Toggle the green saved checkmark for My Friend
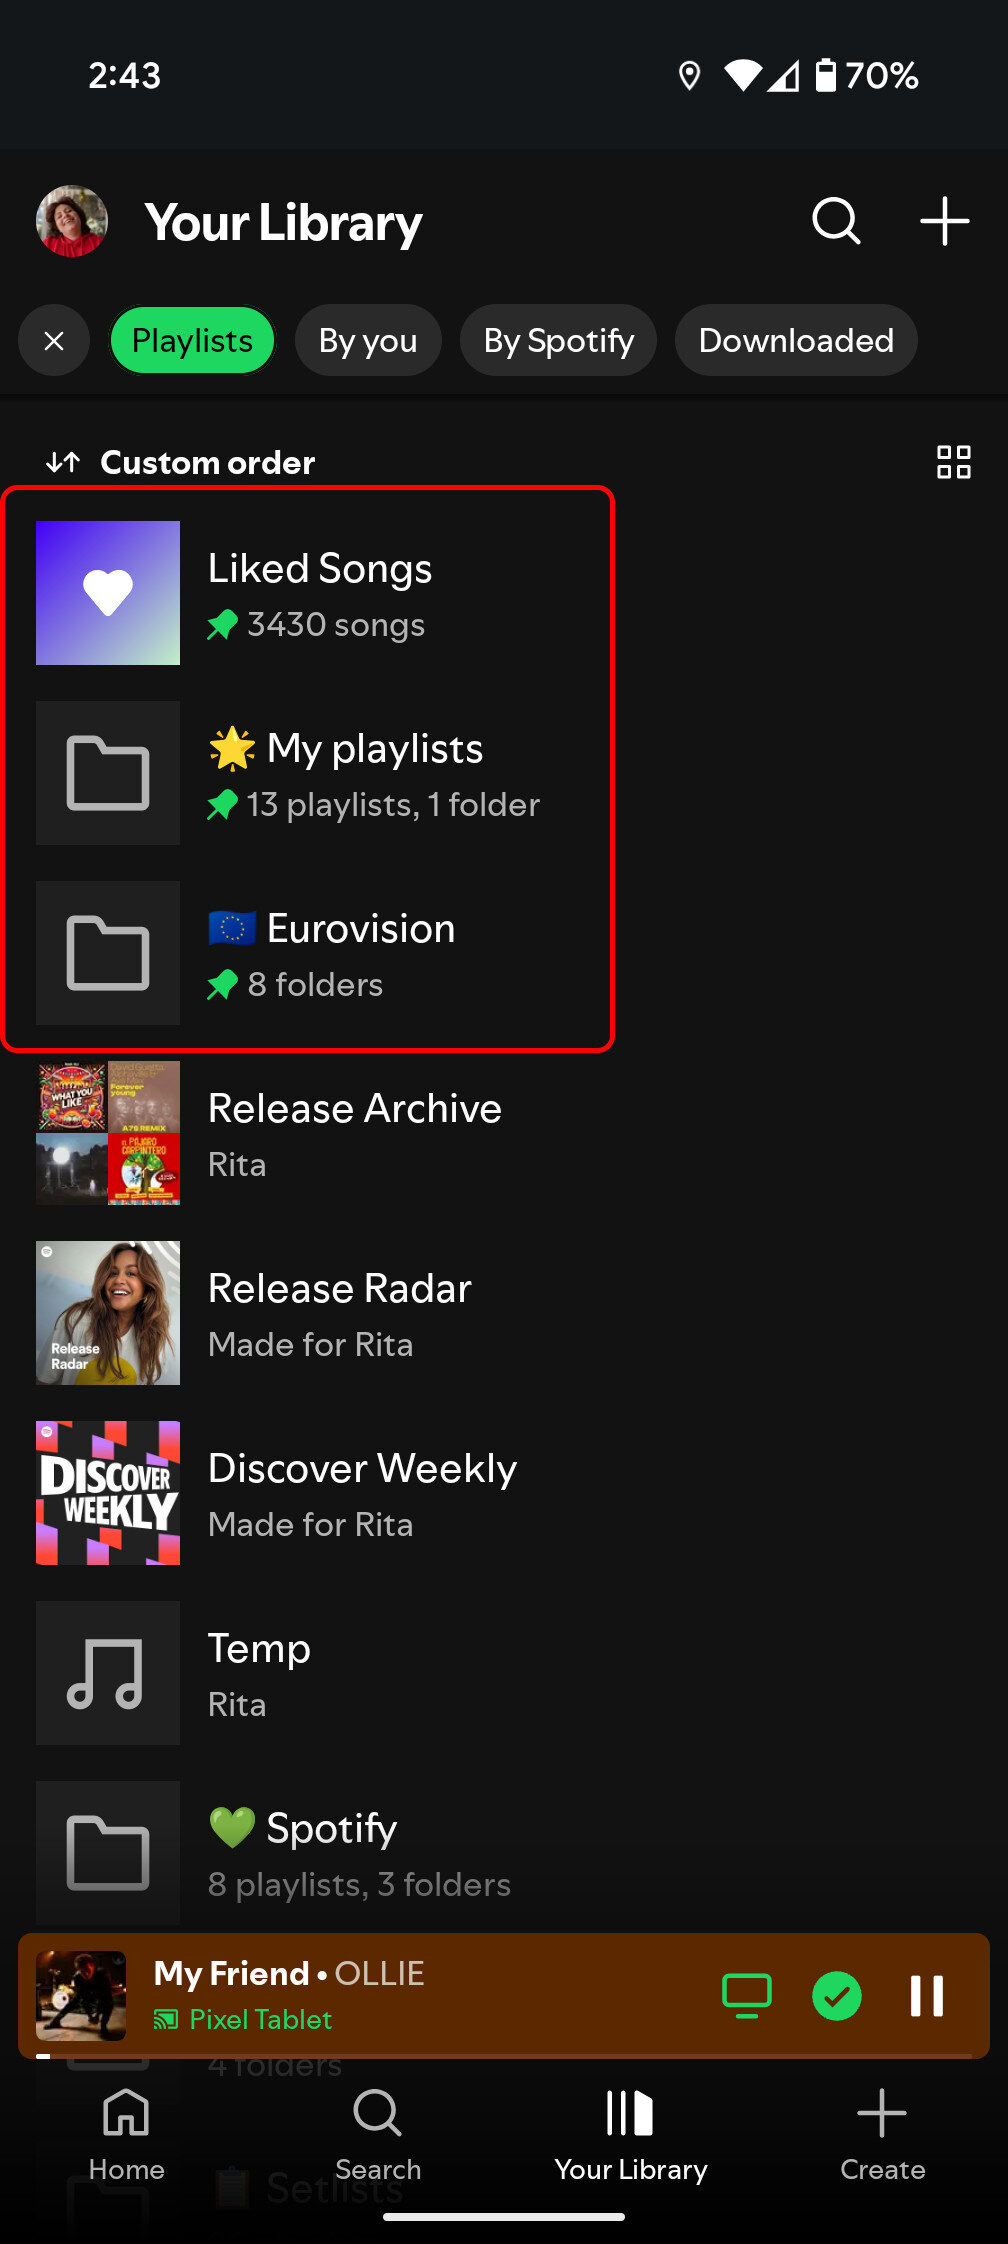Screen dimensions: 1008x2244 837,1996
